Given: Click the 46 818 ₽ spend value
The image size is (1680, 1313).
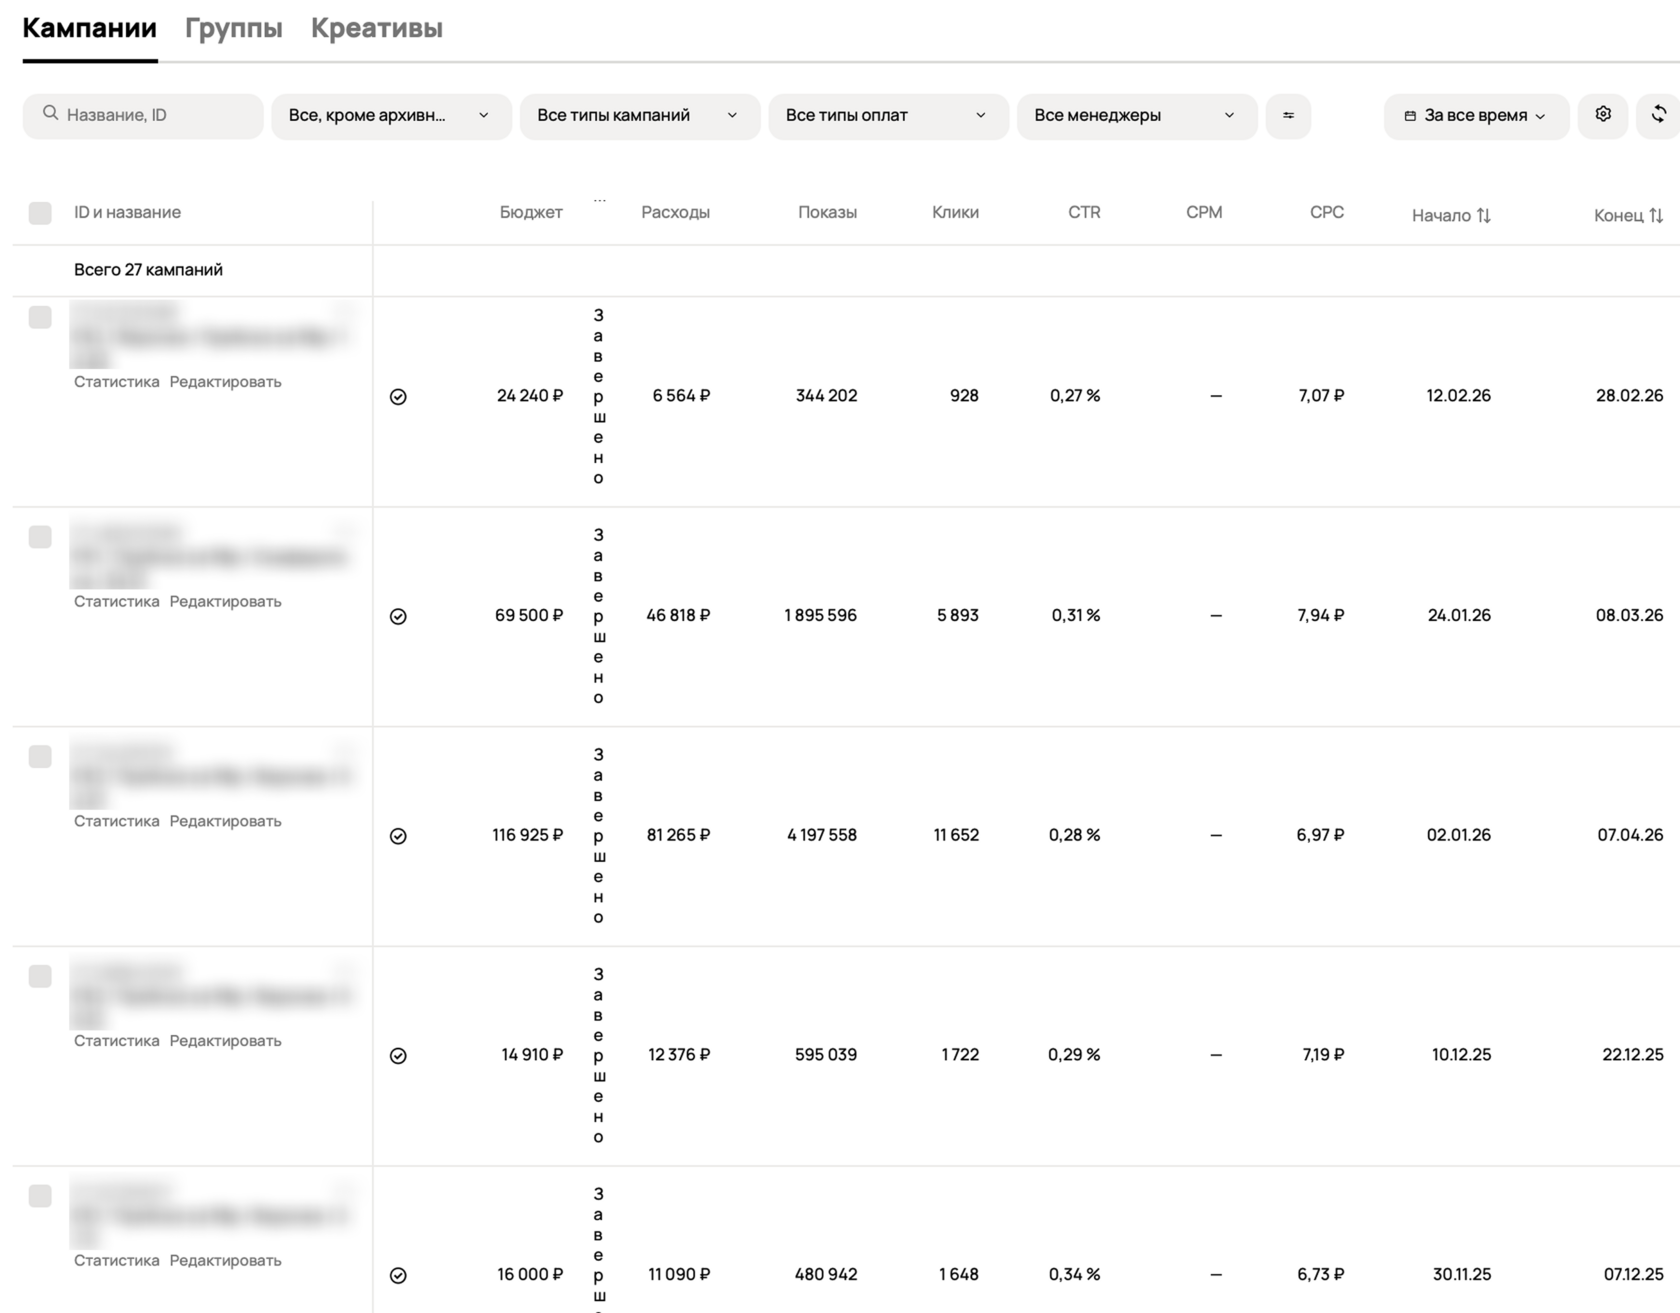Looking at the screenshot, I should (x=678, y=616).
